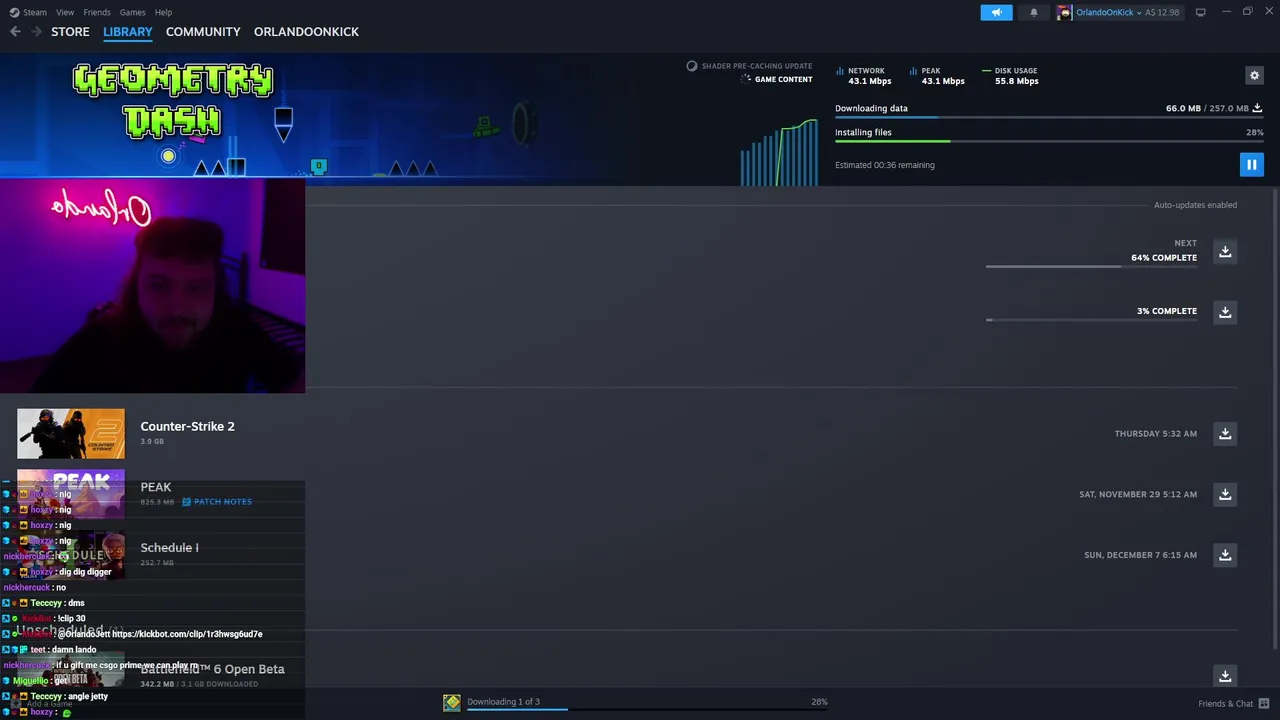
Task: Click download icon for 3% complete item
Action: (x=1225, y=312)
